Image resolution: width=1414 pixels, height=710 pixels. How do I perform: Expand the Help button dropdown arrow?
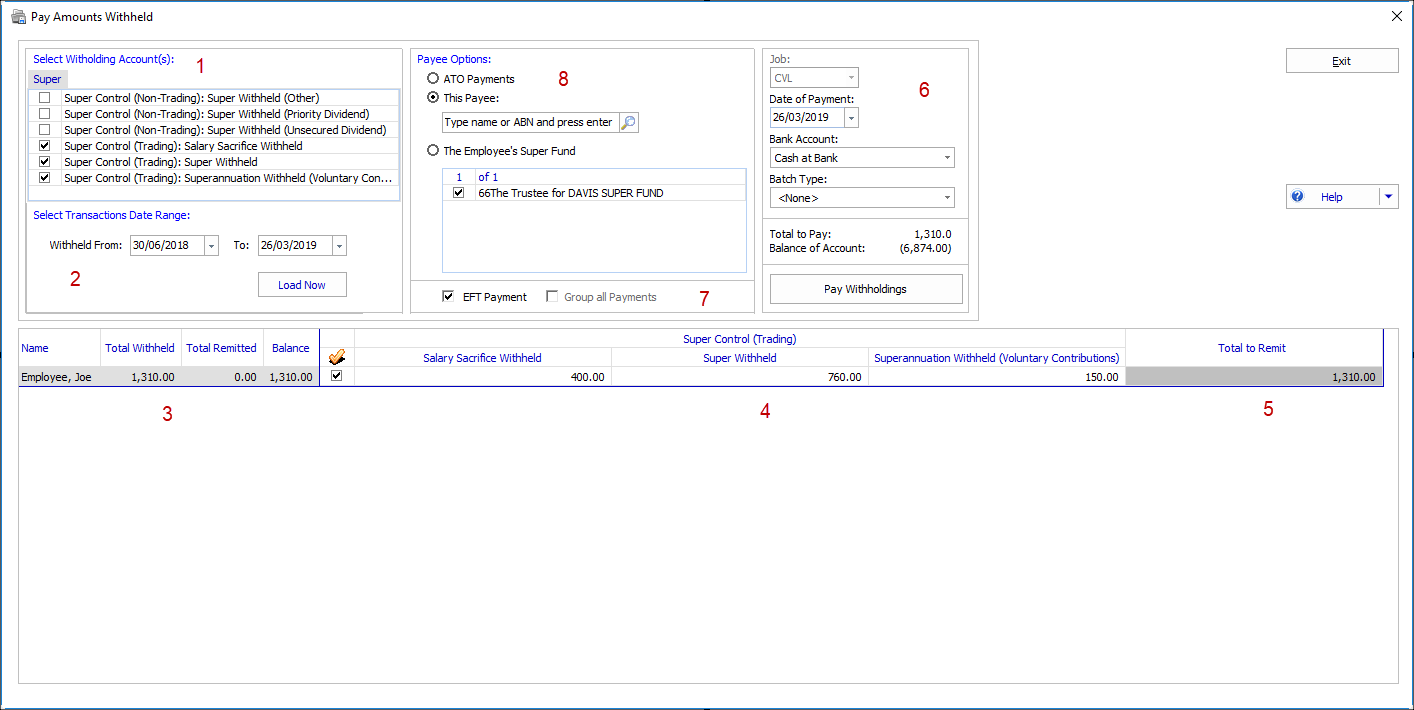tap(1388, 197)
